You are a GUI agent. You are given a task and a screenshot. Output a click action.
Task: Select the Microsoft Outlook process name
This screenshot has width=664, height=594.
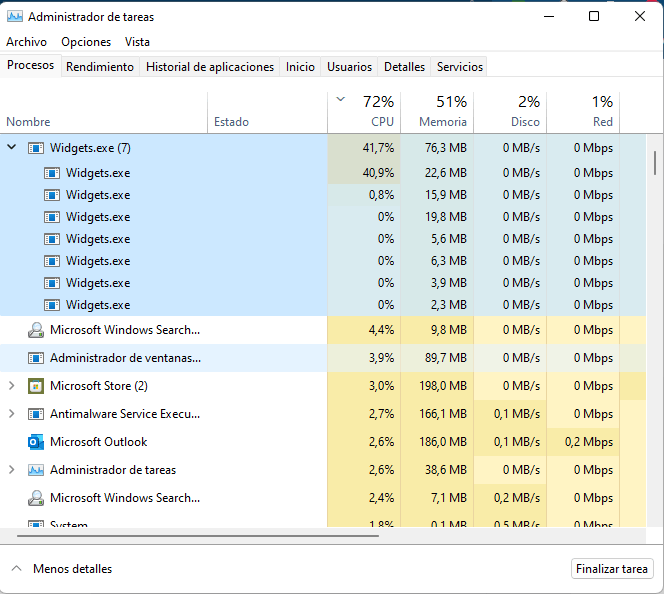coord(99,442)
